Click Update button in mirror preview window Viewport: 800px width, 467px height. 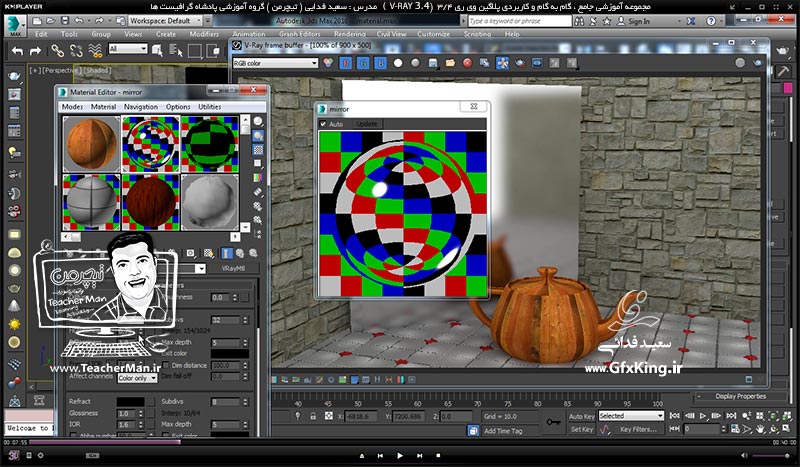click(x=366, y=124)
